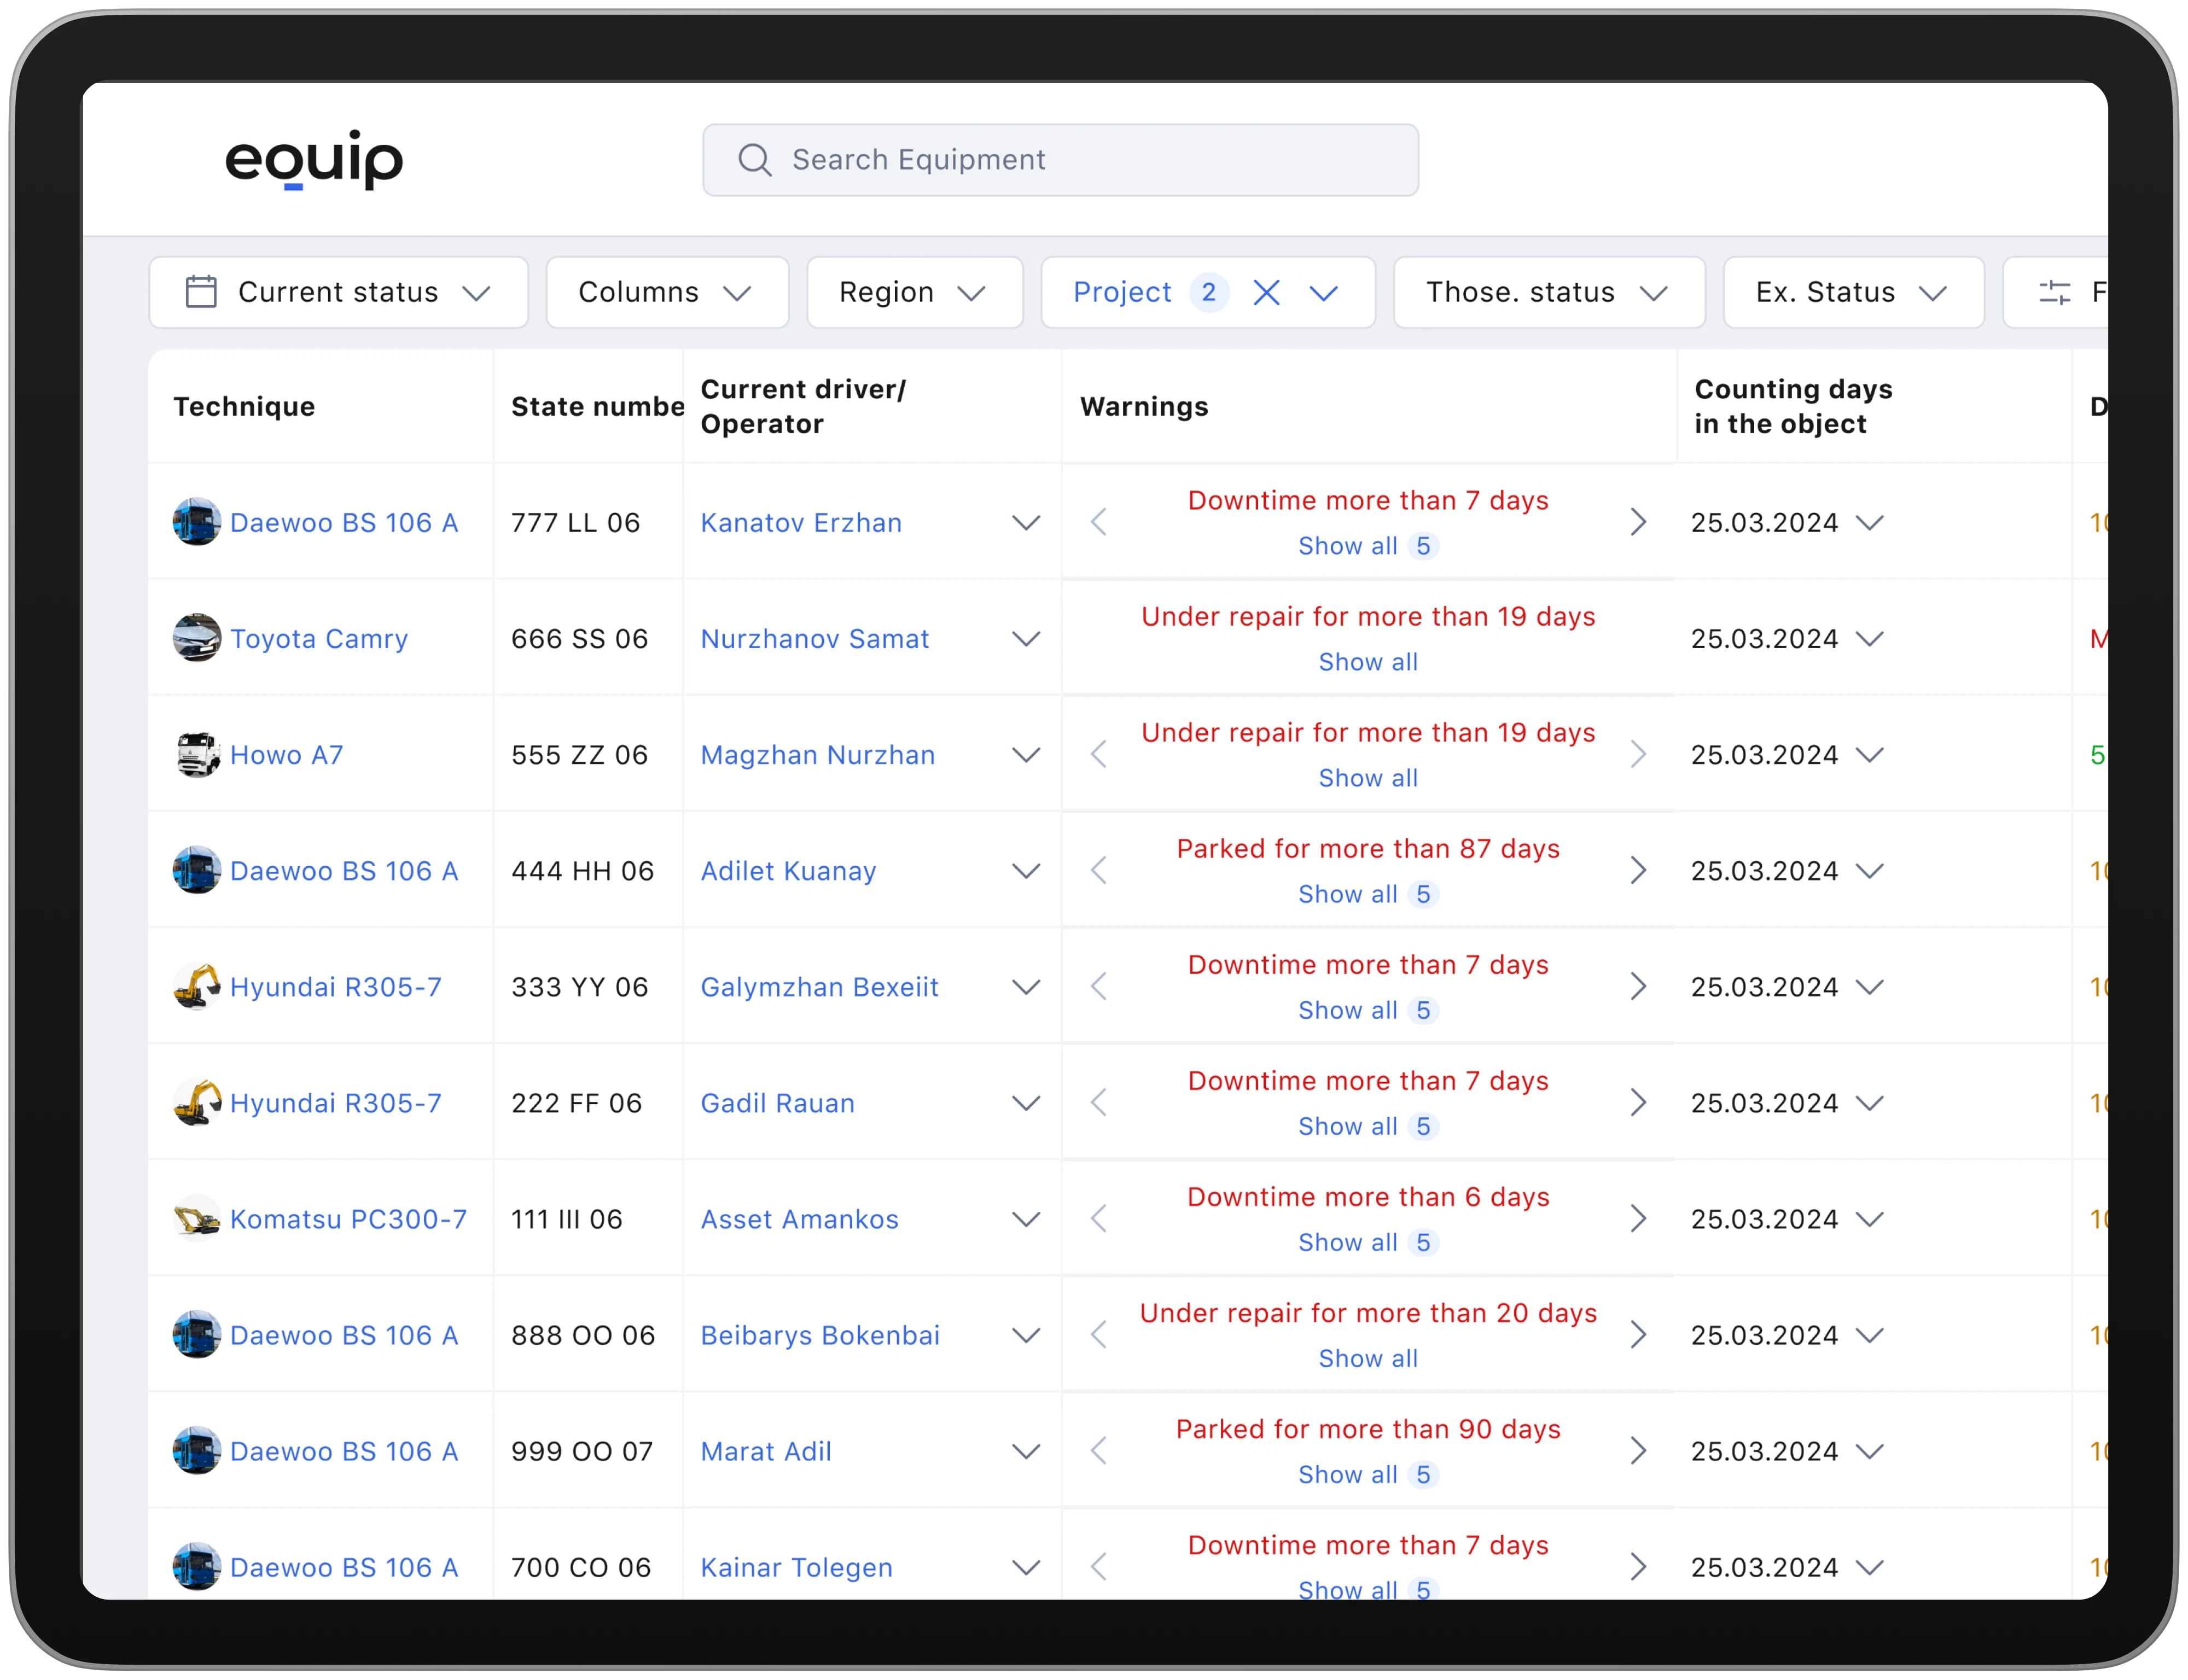Viewport: 2188px width, 1680px height.
Task: Click the Toyota Camry car thumbnail
Action: point(196,638)
